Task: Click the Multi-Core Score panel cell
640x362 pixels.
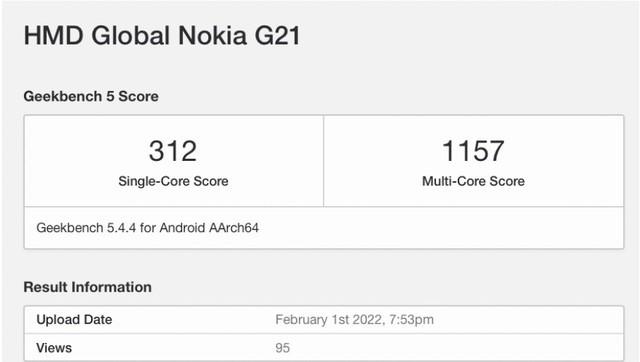Action: click(473, 161)
